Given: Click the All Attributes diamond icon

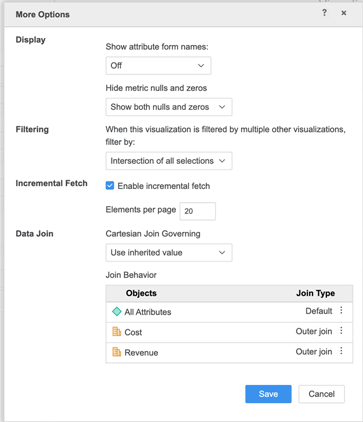Looking at the screenshot, I should [117, 312].
